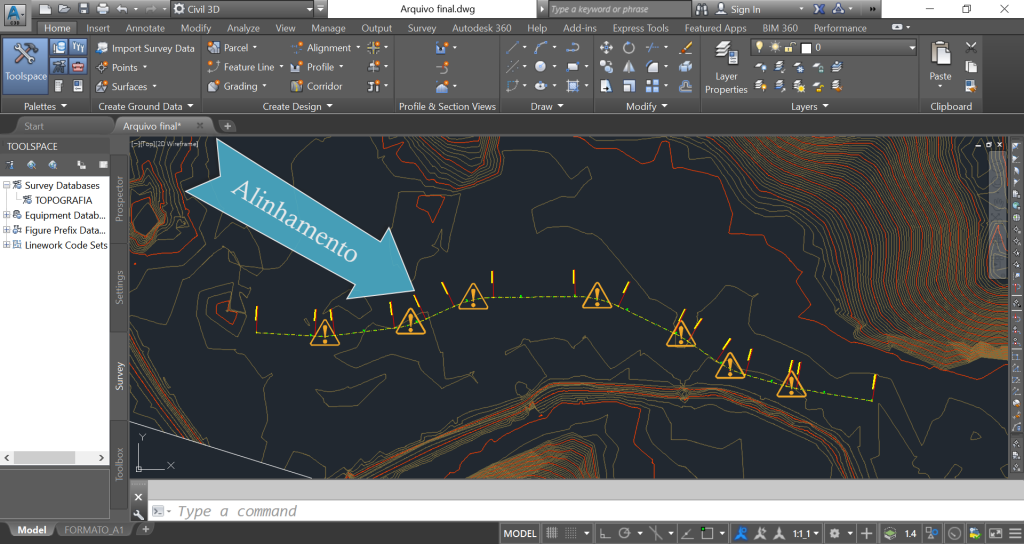Open the Alignment dropdown
1024x544 pixels.
330,48
